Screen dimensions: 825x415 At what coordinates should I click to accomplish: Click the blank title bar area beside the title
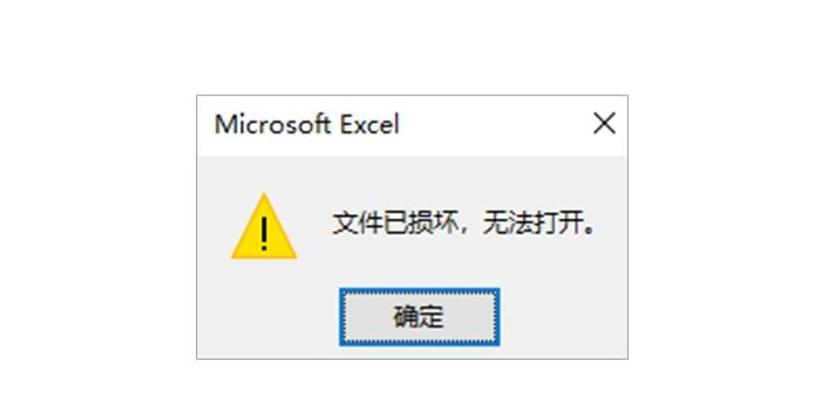pyautogui.click(x=495, y=125)
